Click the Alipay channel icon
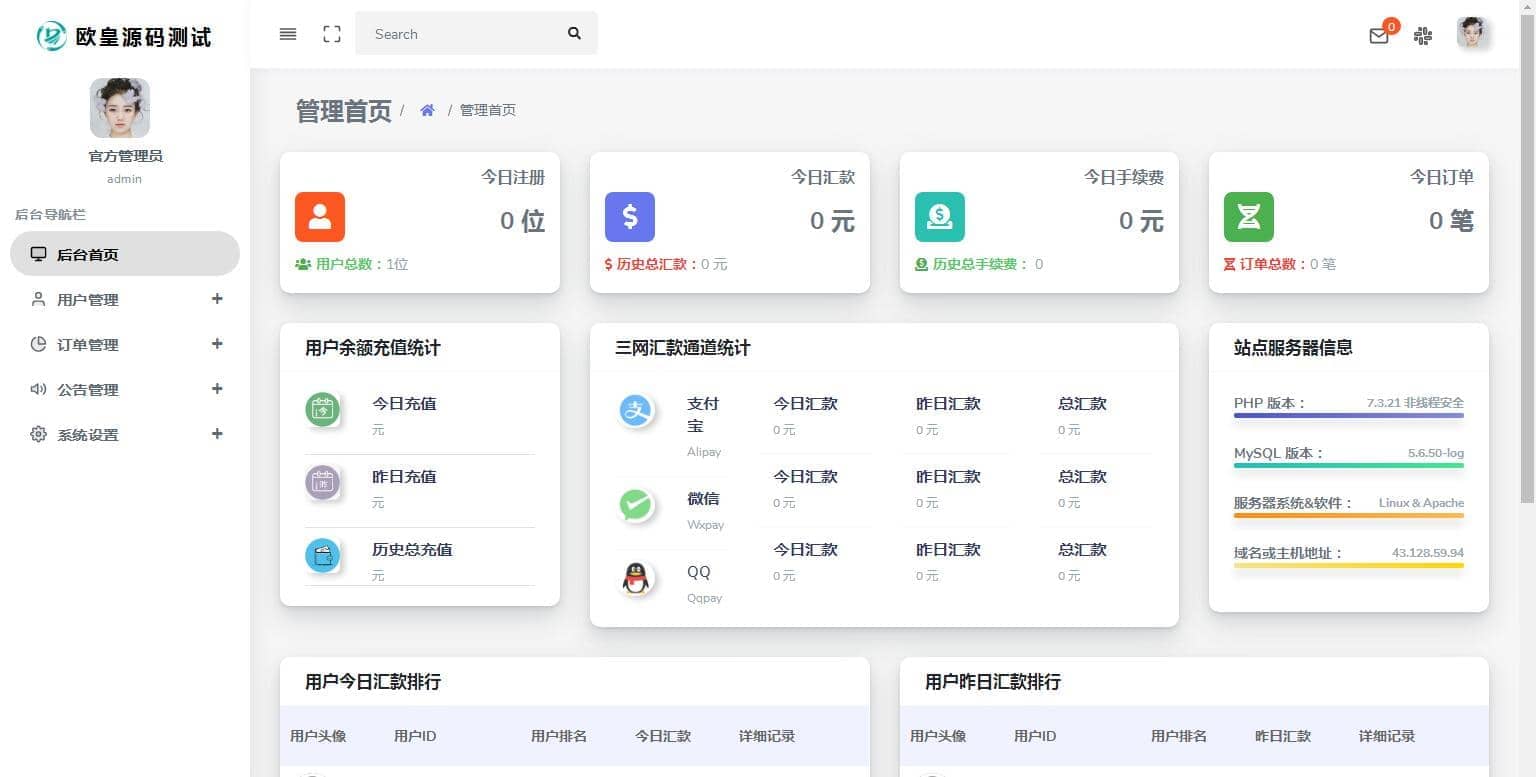This screenshot has width=1536, height=777. [x=636, y=410]
